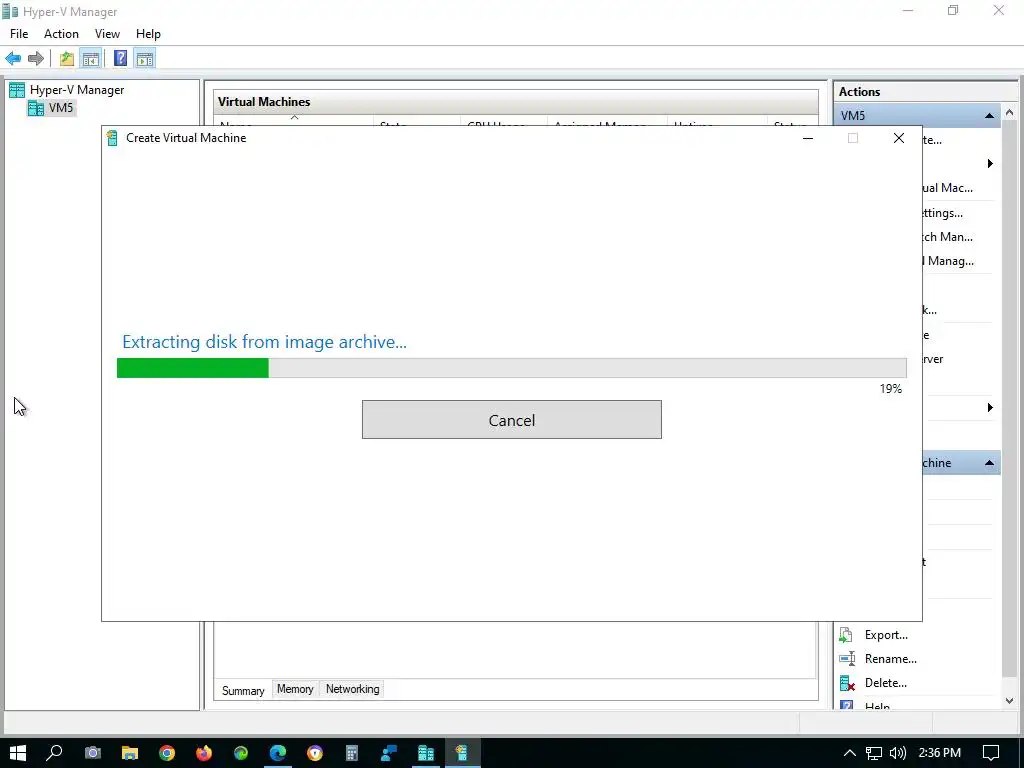Open the volume speaker tray icon
This screenshot has width=1024, height=768.
898,753
